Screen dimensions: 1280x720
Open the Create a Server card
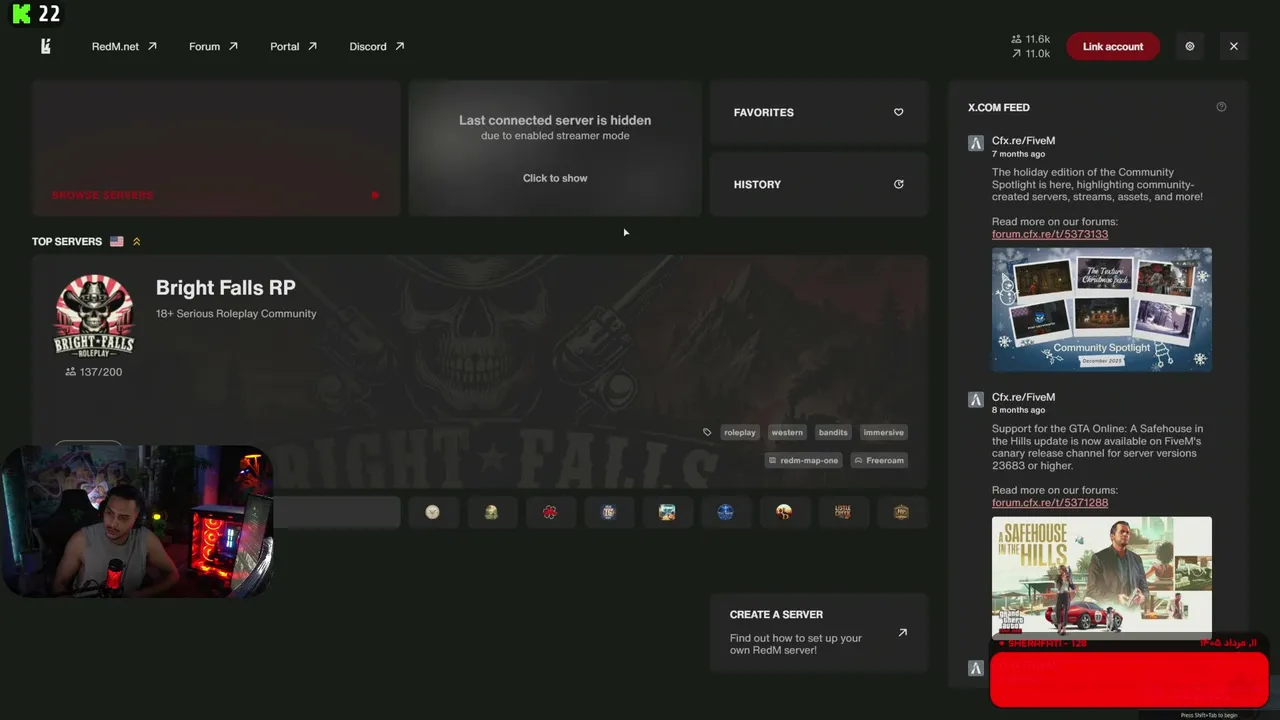click(x=819, y=632)
